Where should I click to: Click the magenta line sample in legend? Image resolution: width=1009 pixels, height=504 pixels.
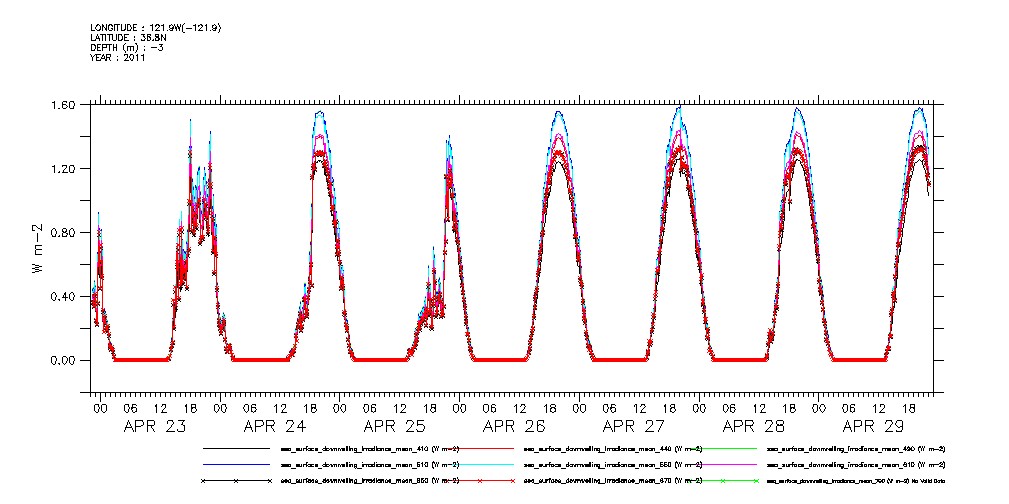(723, 464)
